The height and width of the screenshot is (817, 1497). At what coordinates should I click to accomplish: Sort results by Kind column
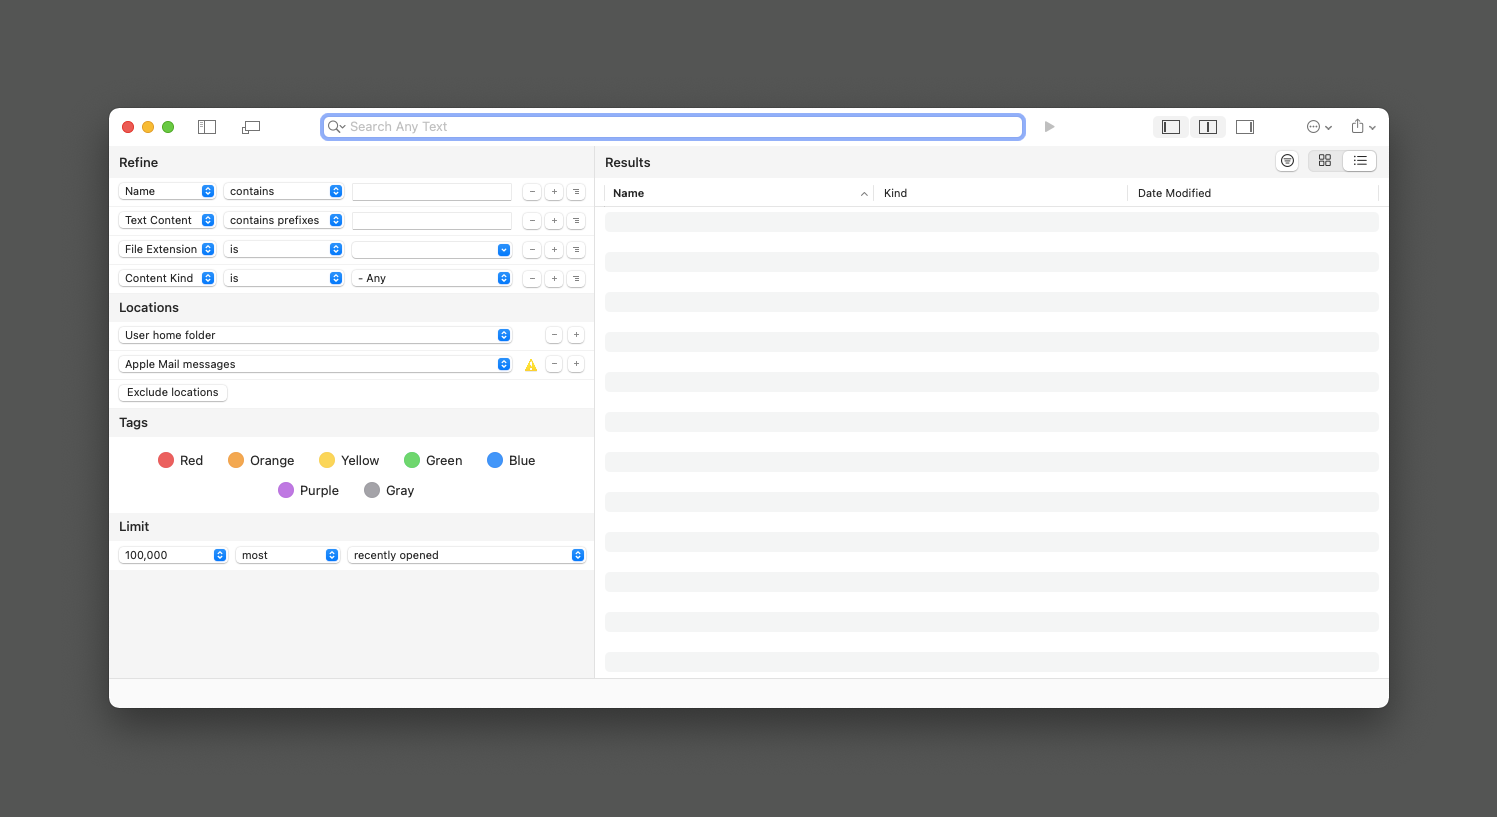pos(1000,193)
